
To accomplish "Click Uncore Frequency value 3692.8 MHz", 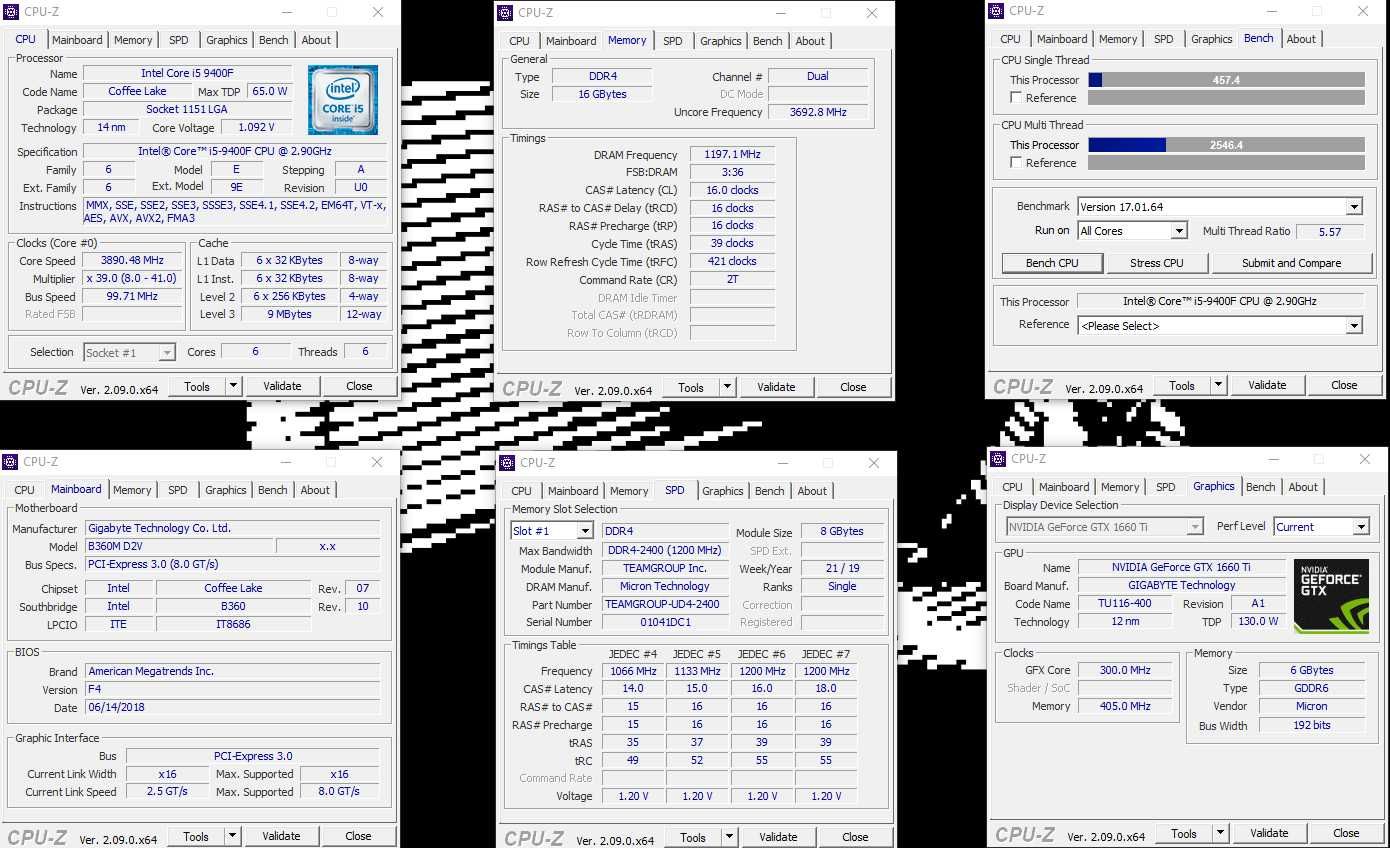I will tap(818, 113).
